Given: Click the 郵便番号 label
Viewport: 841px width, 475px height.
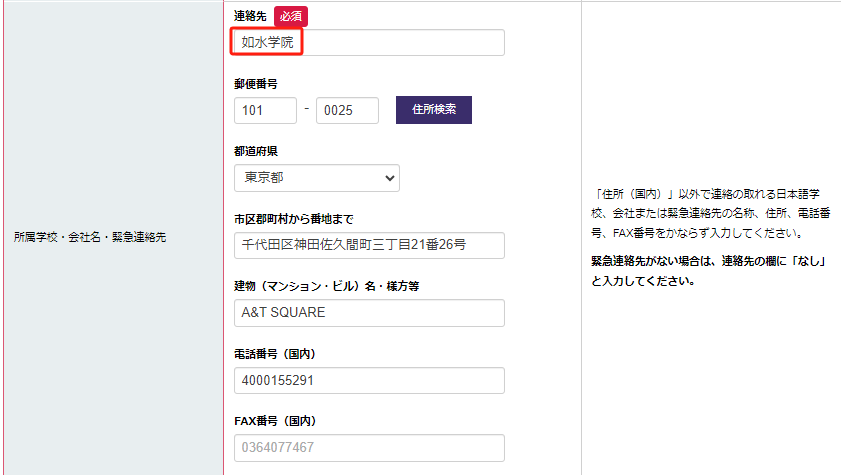Looking at the screenshot, I should pyautogui.click(x=256, y=84).
